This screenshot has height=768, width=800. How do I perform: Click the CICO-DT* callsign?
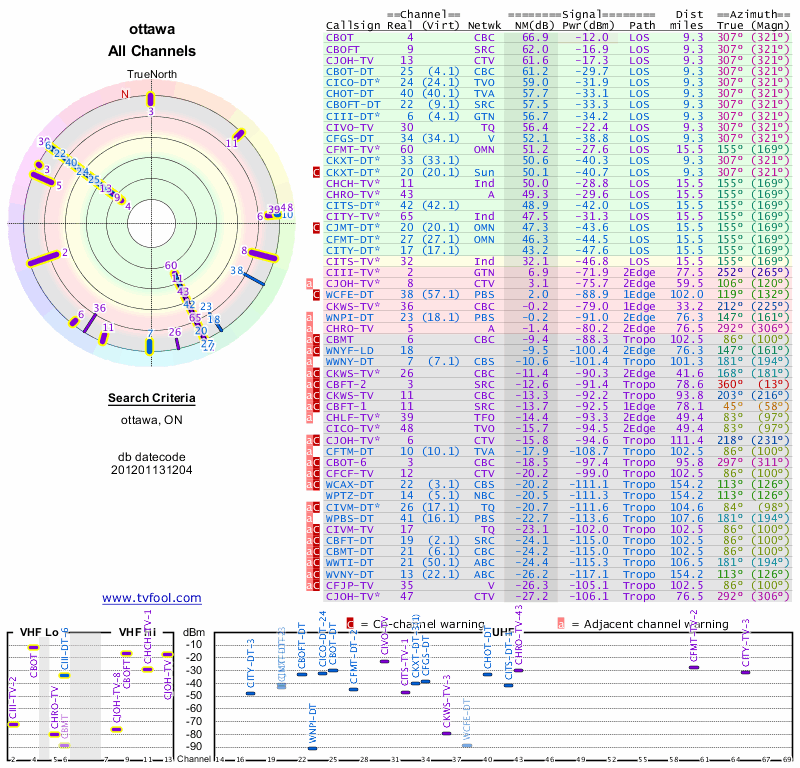click(353, 82)
